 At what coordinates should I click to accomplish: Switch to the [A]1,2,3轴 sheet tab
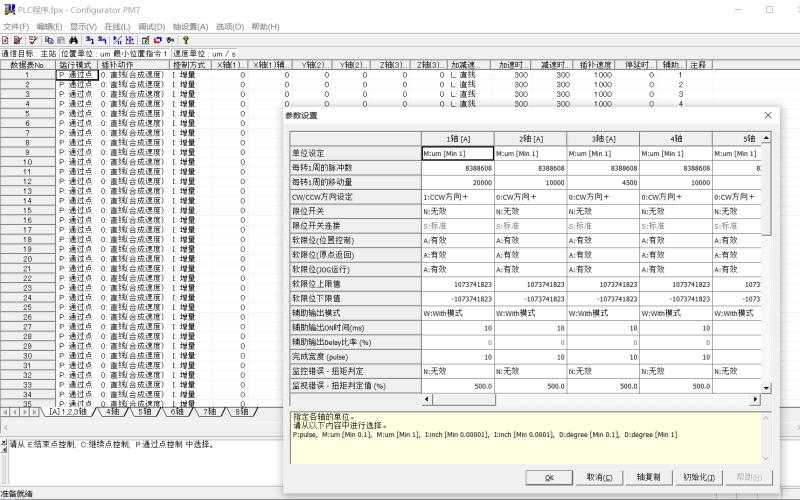point(68,411)
